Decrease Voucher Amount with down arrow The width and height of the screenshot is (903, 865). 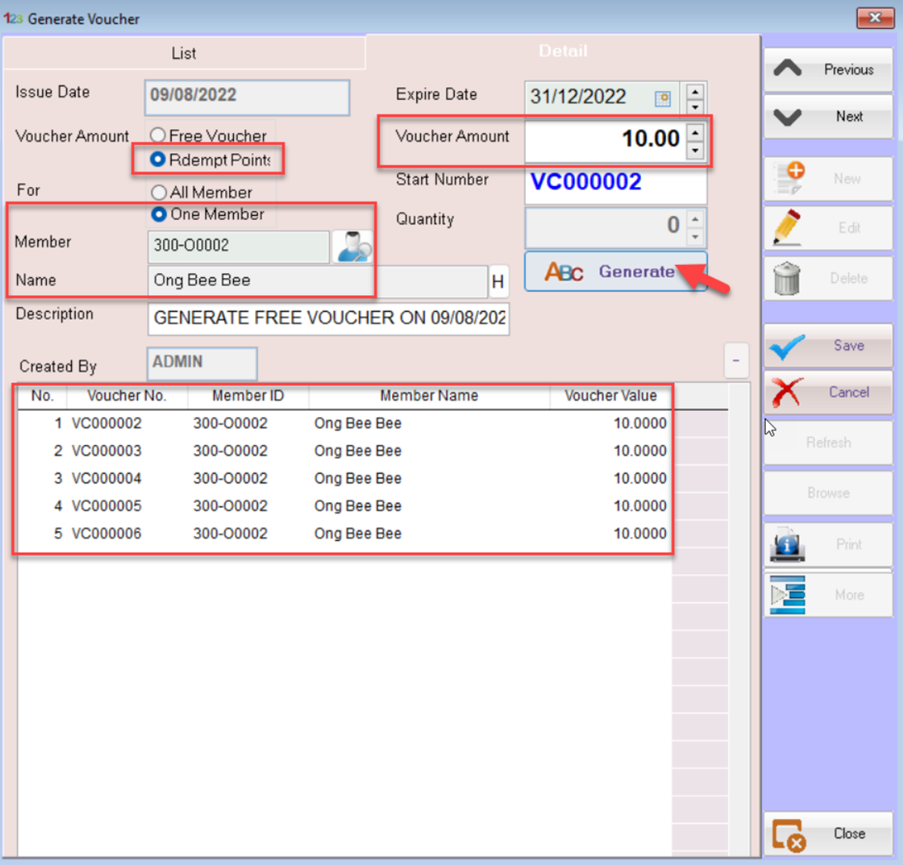(x=696, y=150)
